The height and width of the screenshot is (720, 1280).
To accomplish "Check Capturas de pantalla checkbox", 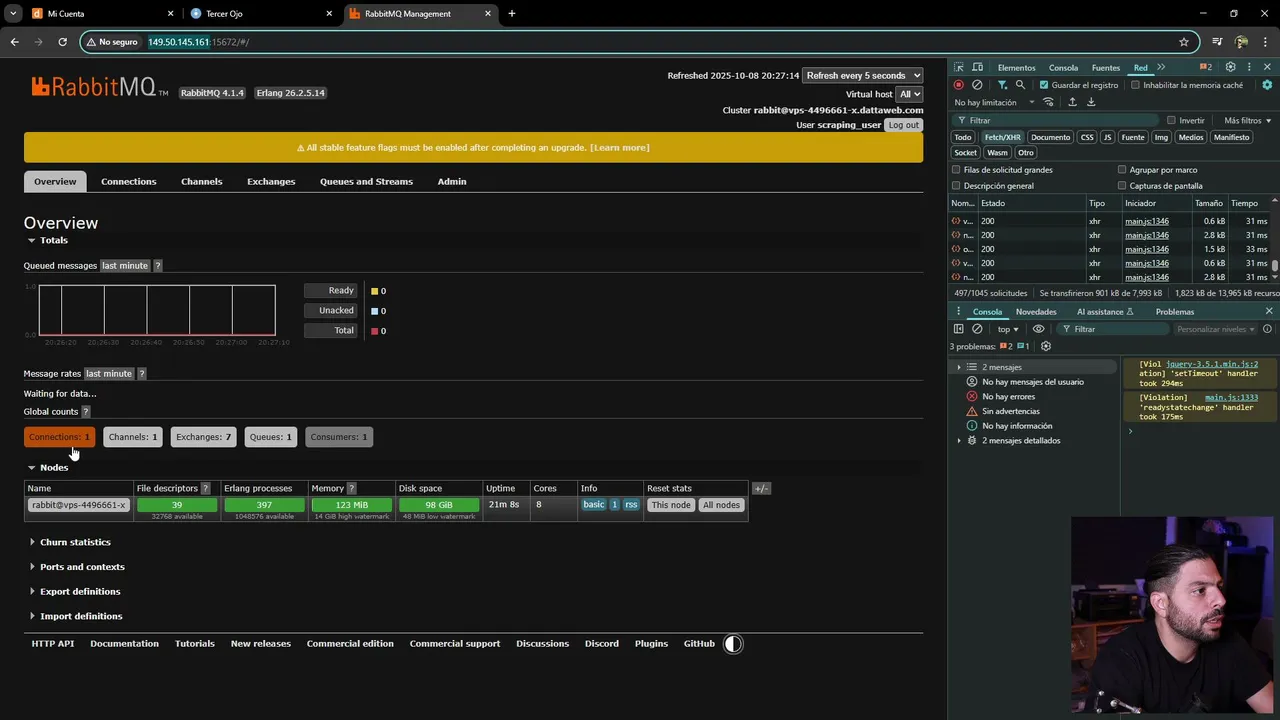I will [x=1122, y=186].
